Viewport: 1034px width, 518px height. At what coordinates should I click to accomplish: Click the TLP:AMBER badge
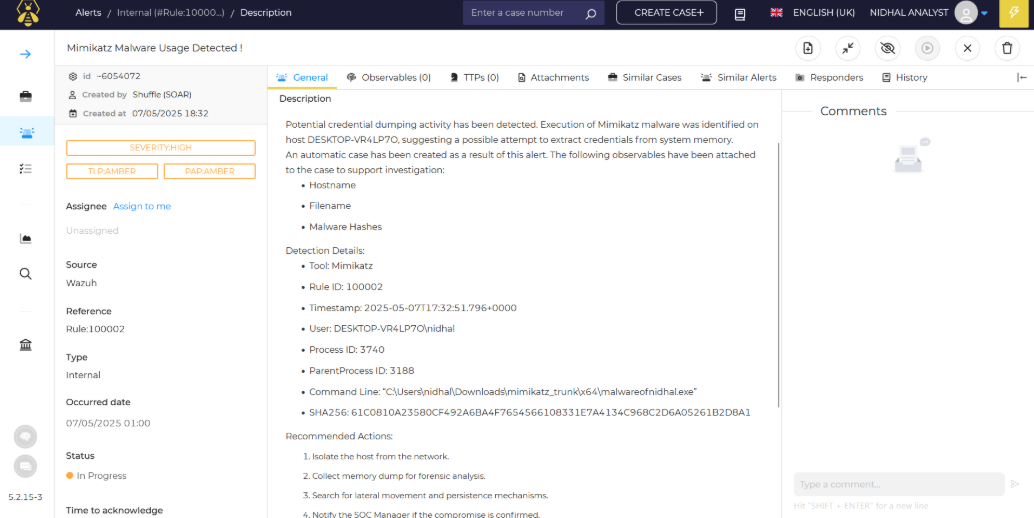tap(112, 171)
